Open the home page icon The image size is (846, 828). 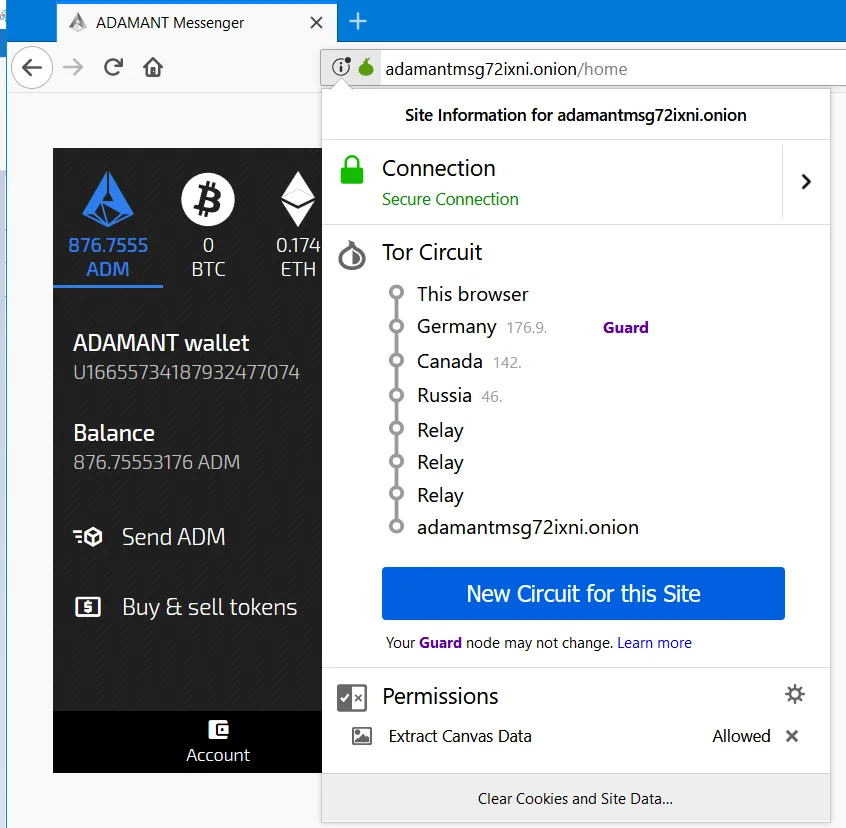click(153, 67)
